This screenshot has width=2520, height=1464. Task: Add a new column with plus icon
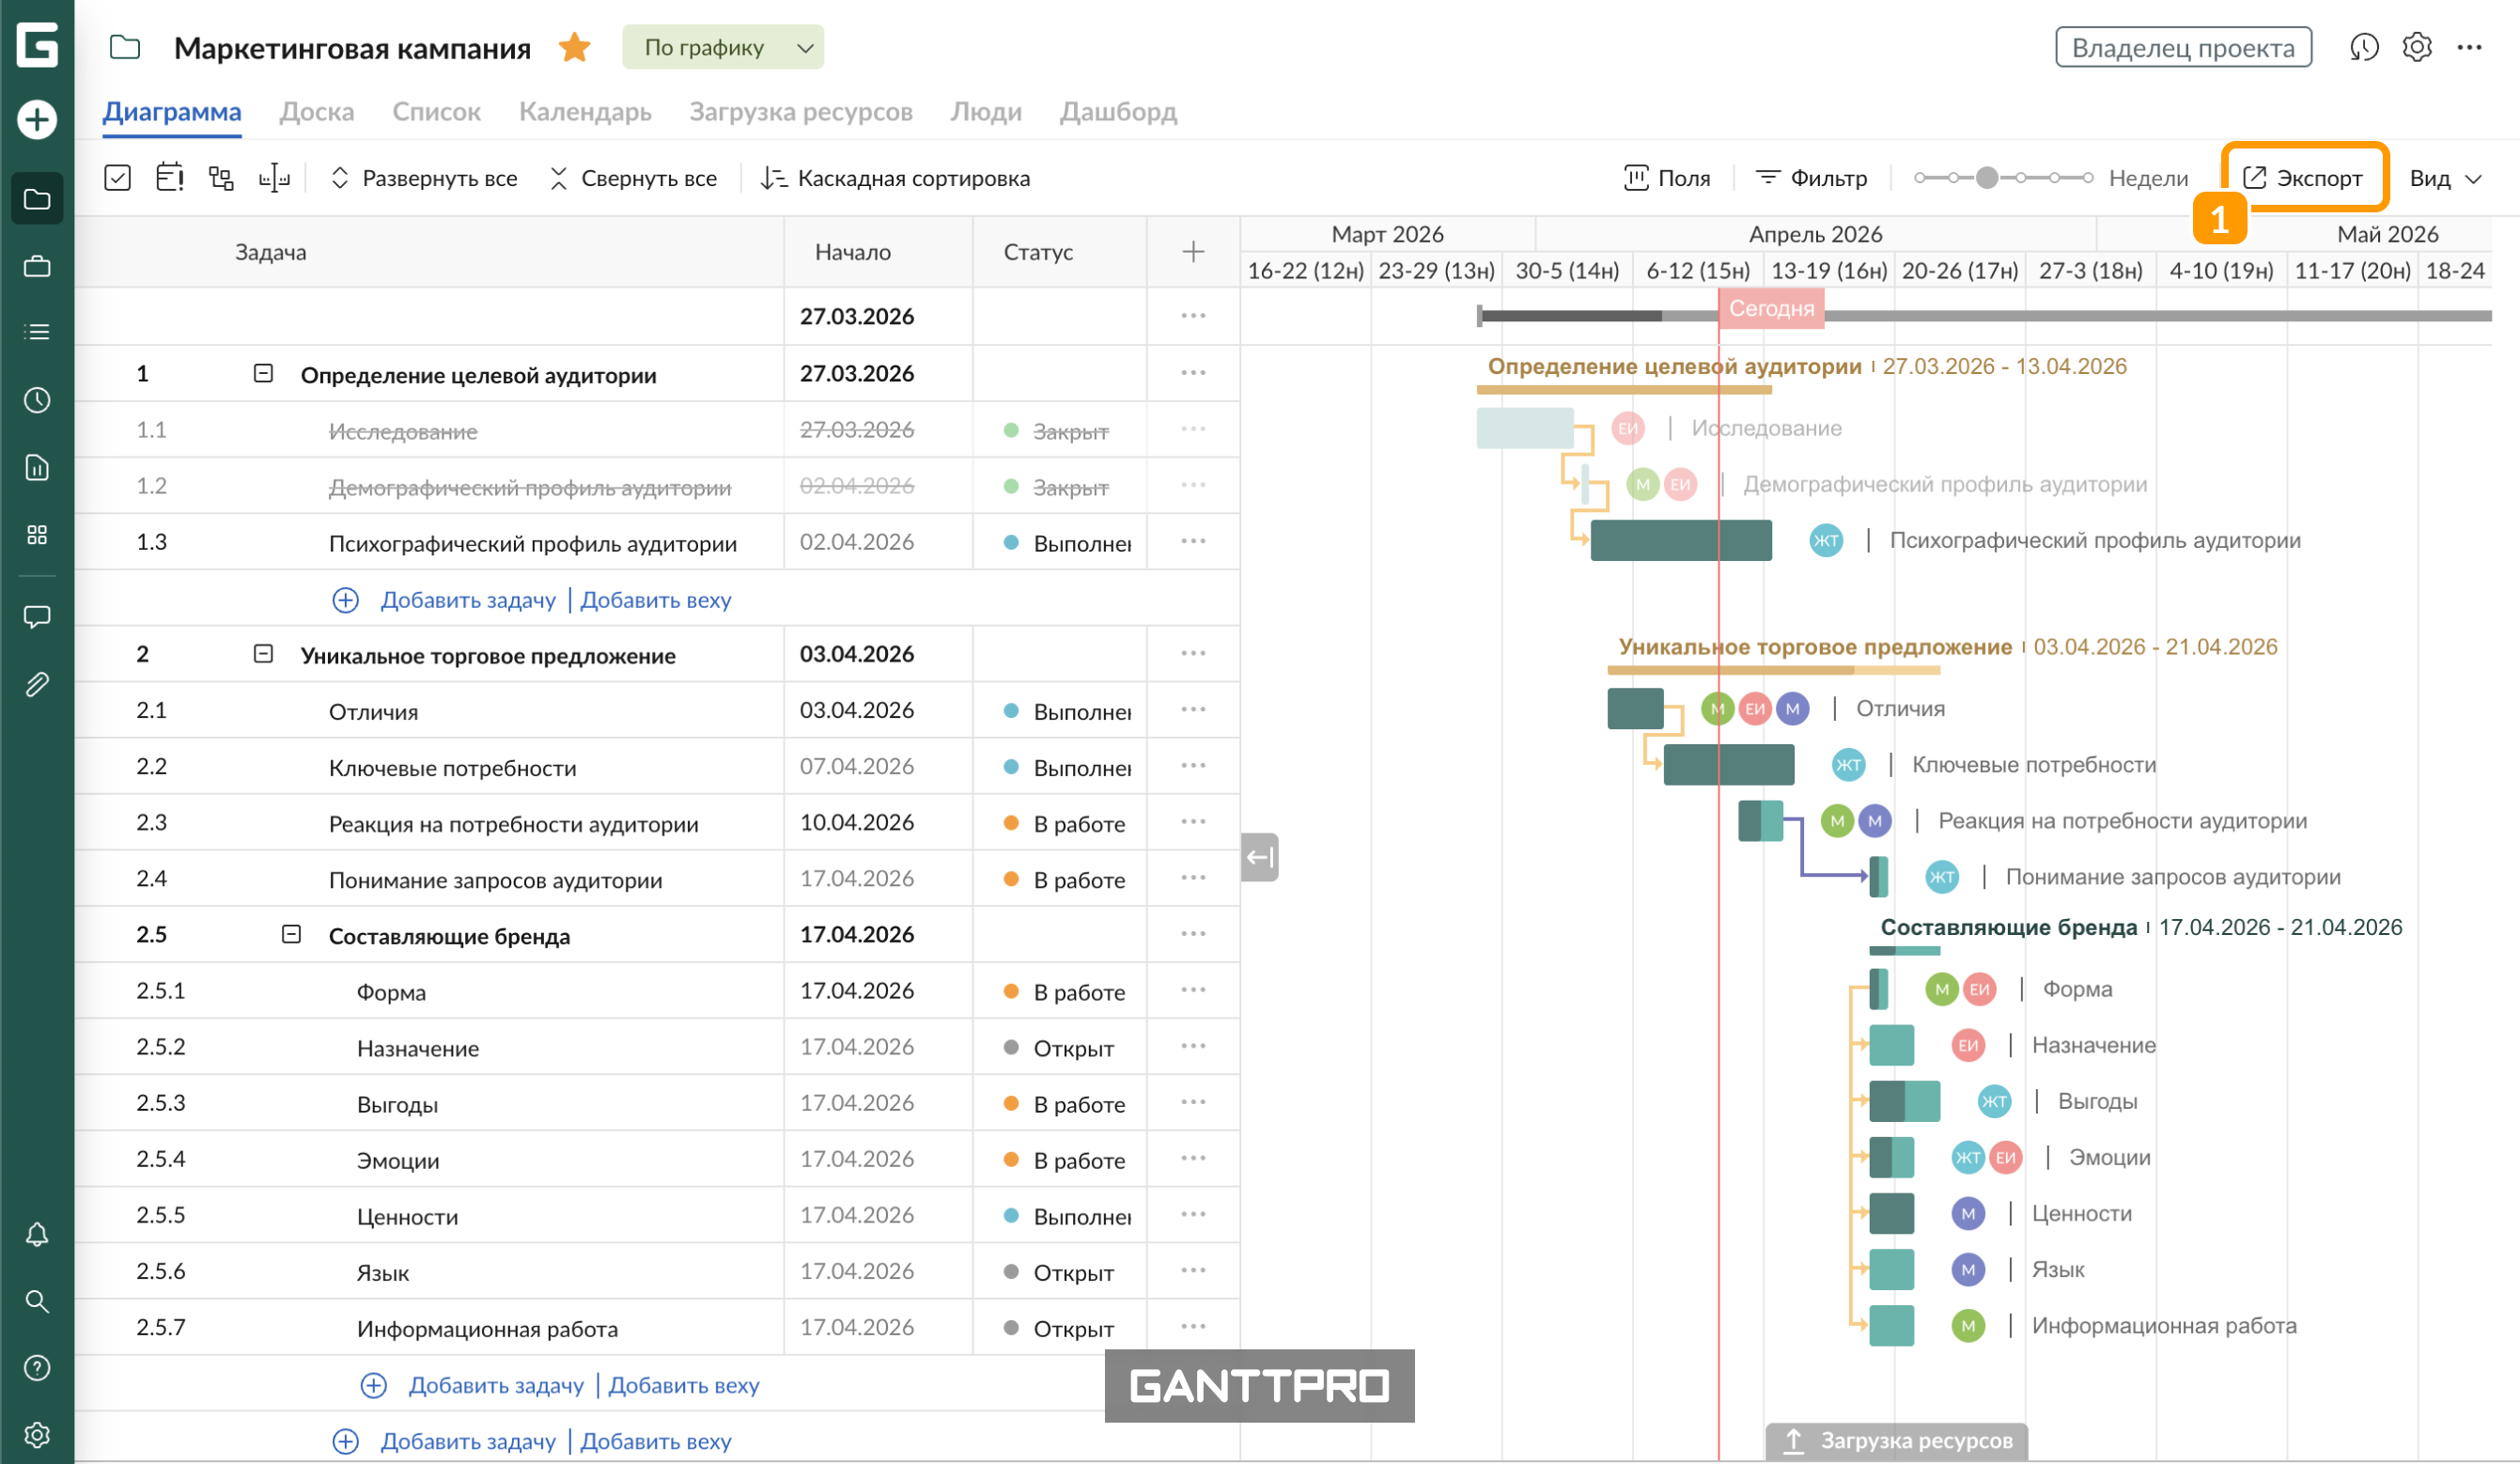[x=1192, y=252]
